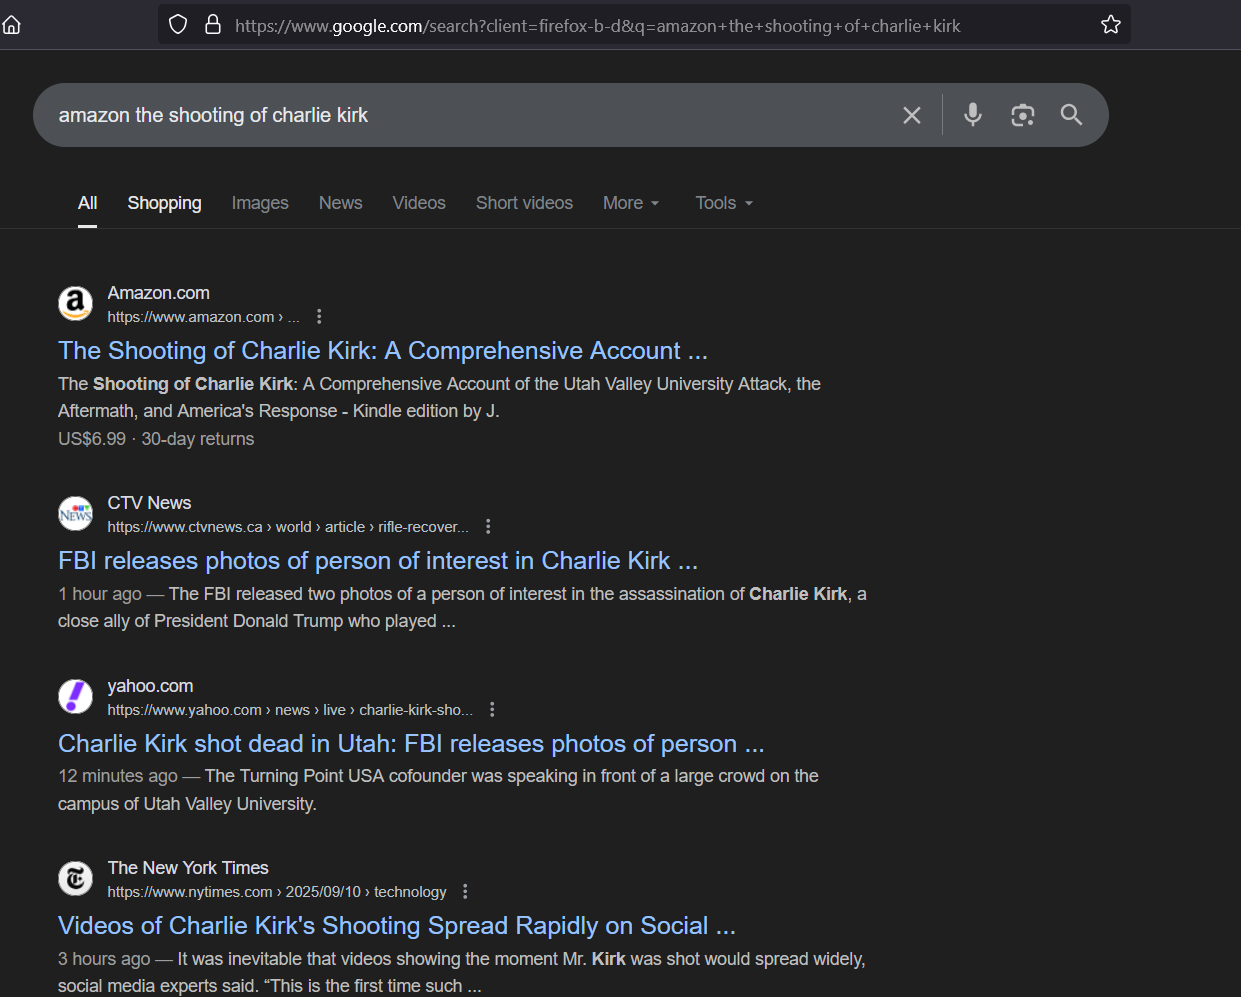The height and width of the screenshot is (997, 1241).
Task: Click the Firefox home icon
Action: (x=12, y=25)
